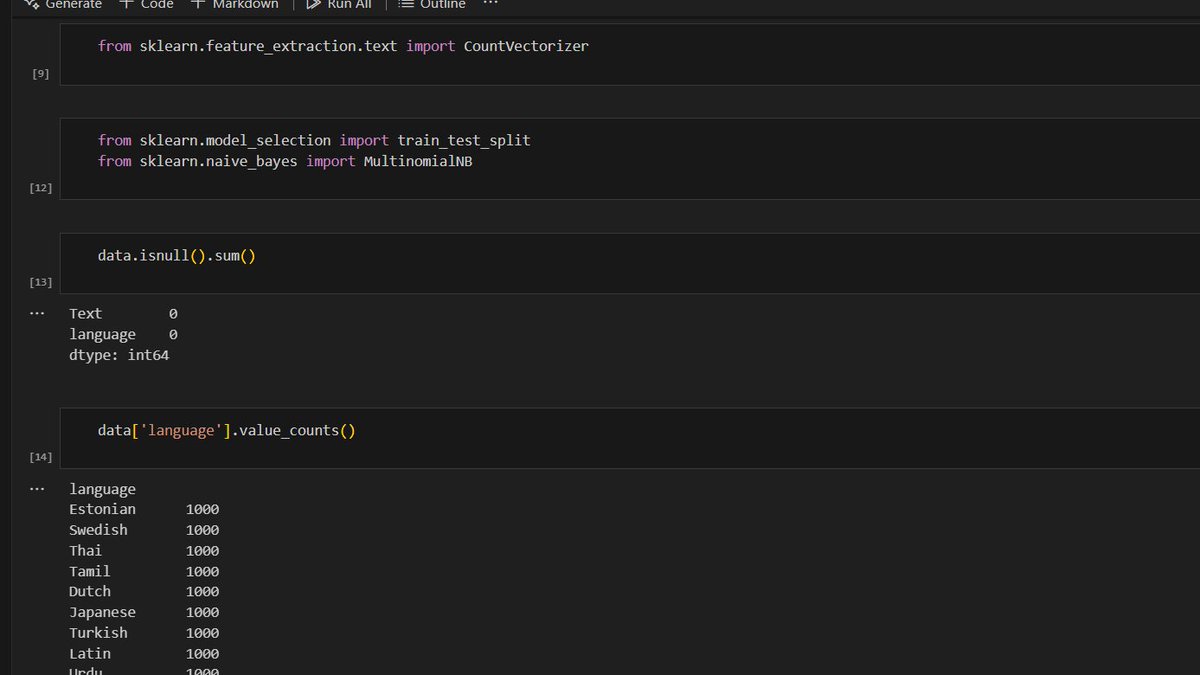
Task: Click inside the CountVectorizer import cell
Action: click(630, 55)
